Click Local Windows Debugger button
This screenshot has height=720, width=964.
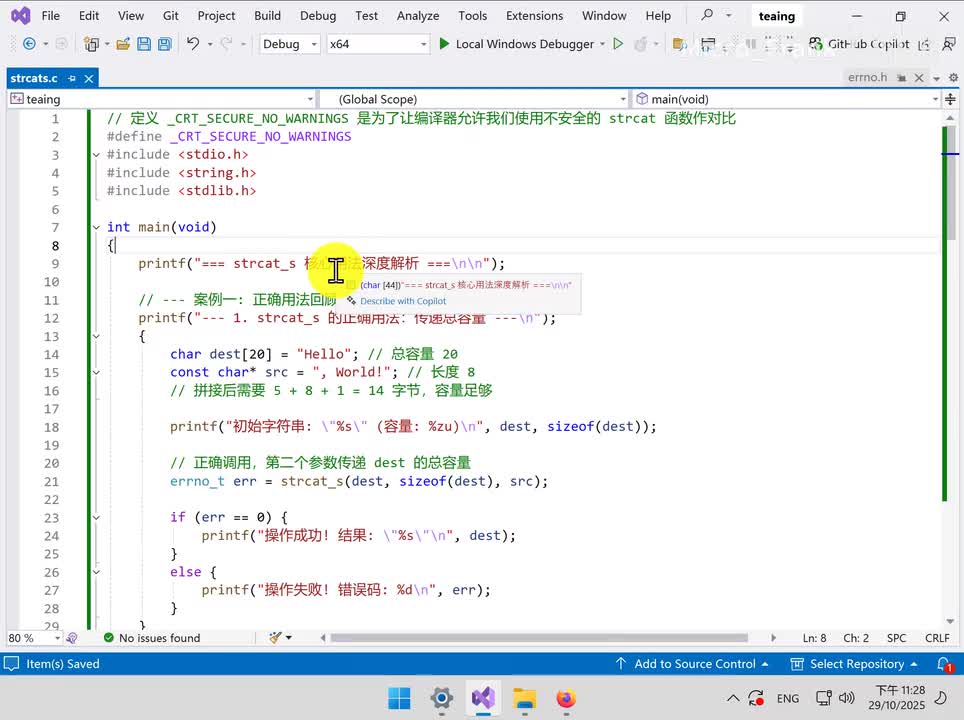pos(518,44)
